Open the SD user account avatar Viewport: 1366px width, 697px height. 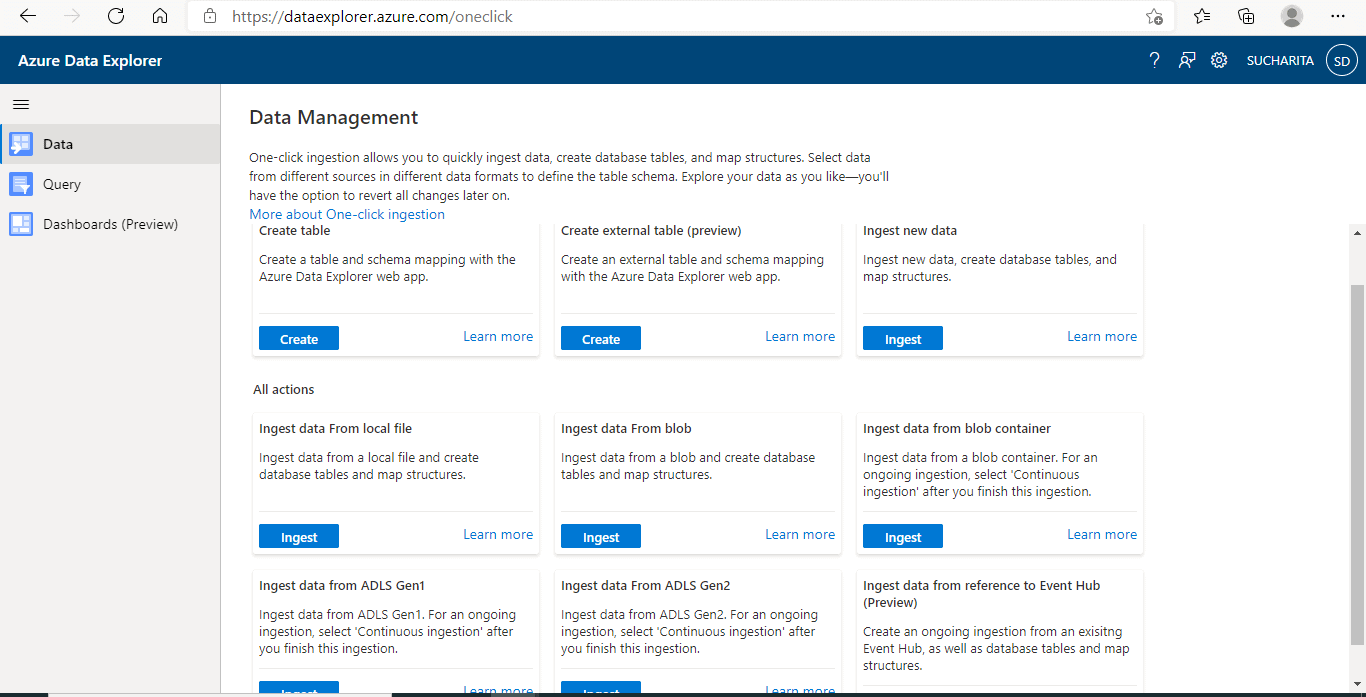point(1342,61)
